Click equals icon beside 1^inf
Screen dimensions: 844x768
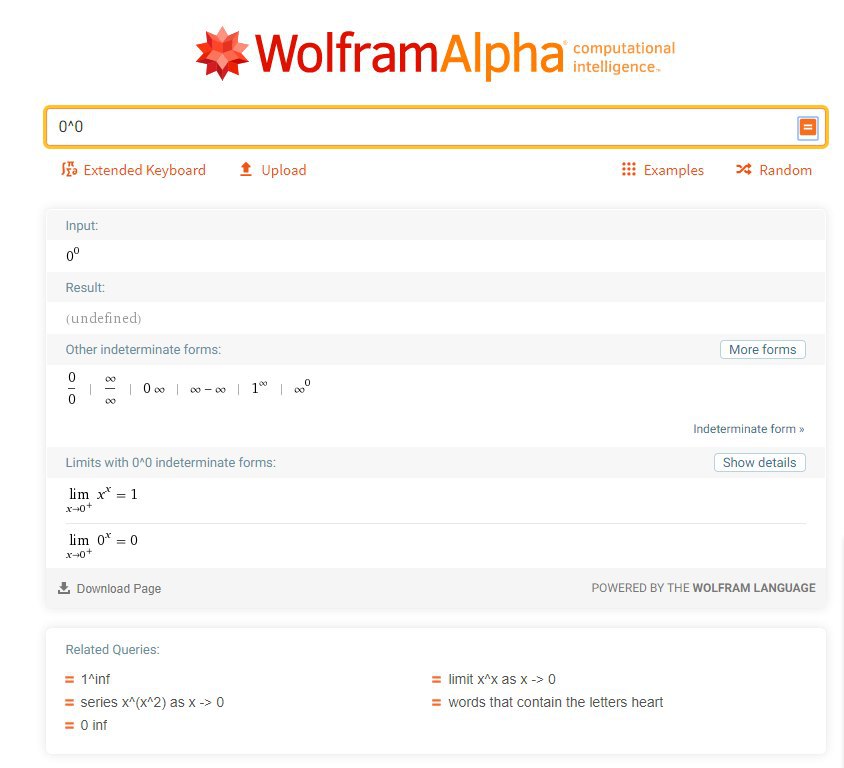pyautogui.click(x=69, y=680)
